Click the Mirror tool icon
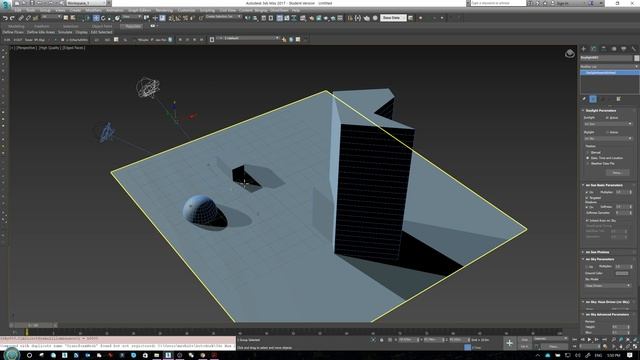Viewport: 640px width, 360px height. (x=247, y=18)
